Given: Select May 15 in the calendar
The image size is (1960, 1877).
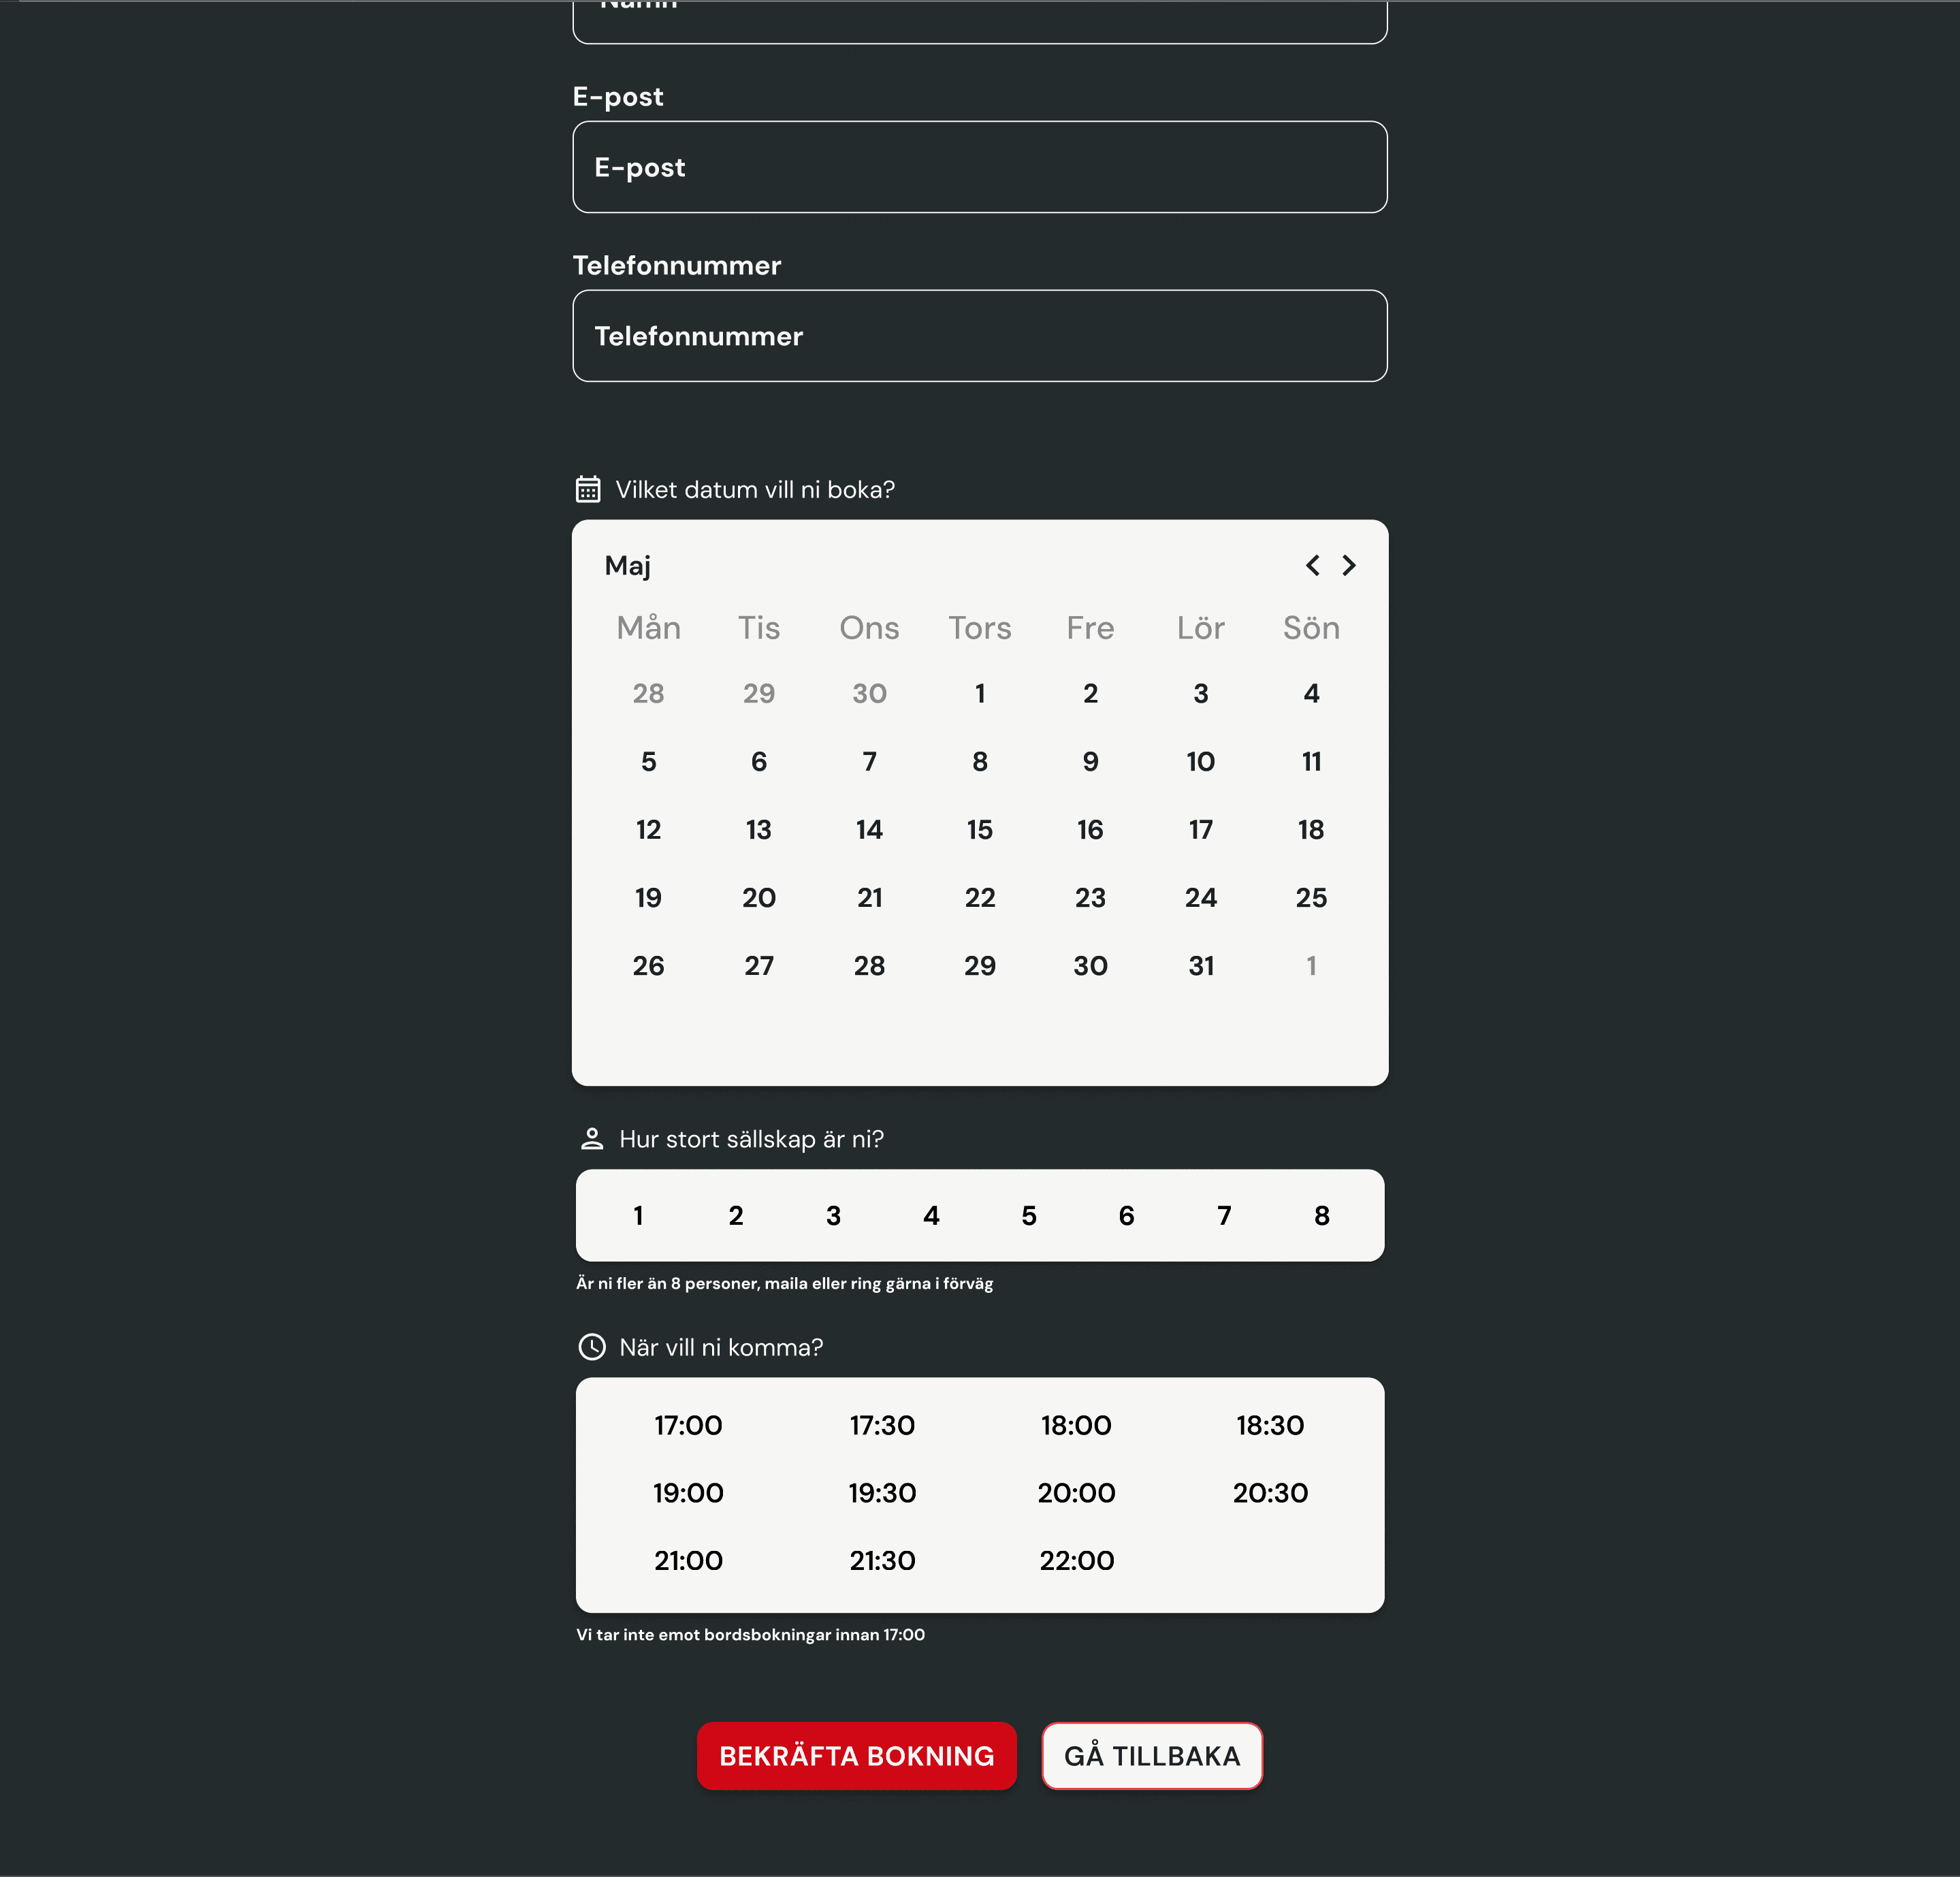Looking at the screenshot, I should pyautogui.click(x=979, y=830).
